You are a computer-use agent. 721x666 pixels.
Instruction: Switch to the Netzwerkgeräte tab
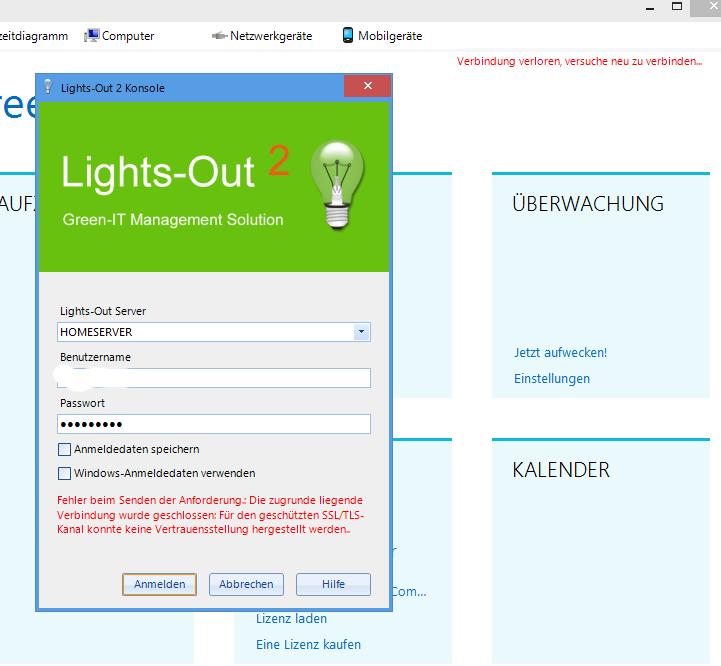pyautogui.click(x=262, y=35)
